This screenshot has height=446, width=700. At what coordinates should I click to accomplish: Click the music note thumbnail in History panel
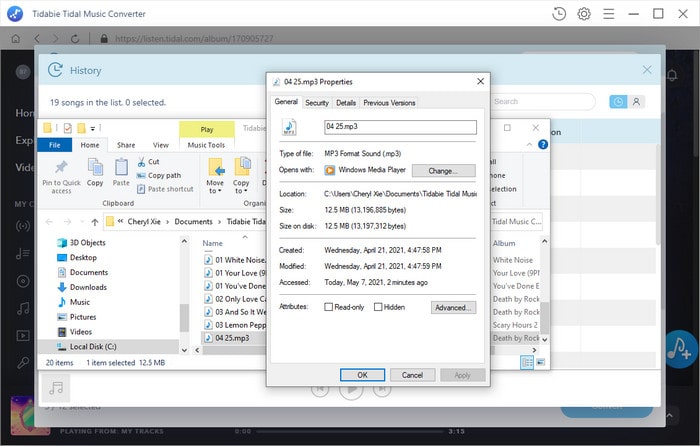(56, 388)
